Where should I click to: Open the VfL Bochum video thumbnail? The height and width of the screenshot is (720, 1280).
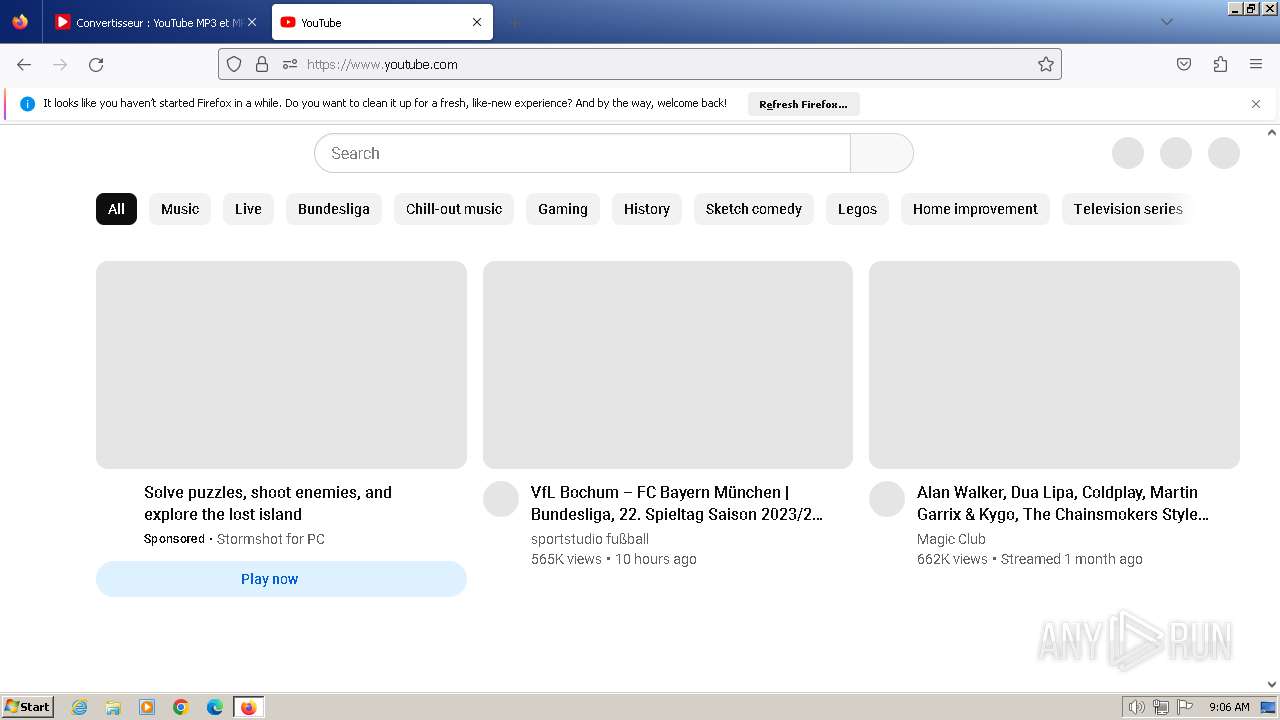tap(668, 365)
